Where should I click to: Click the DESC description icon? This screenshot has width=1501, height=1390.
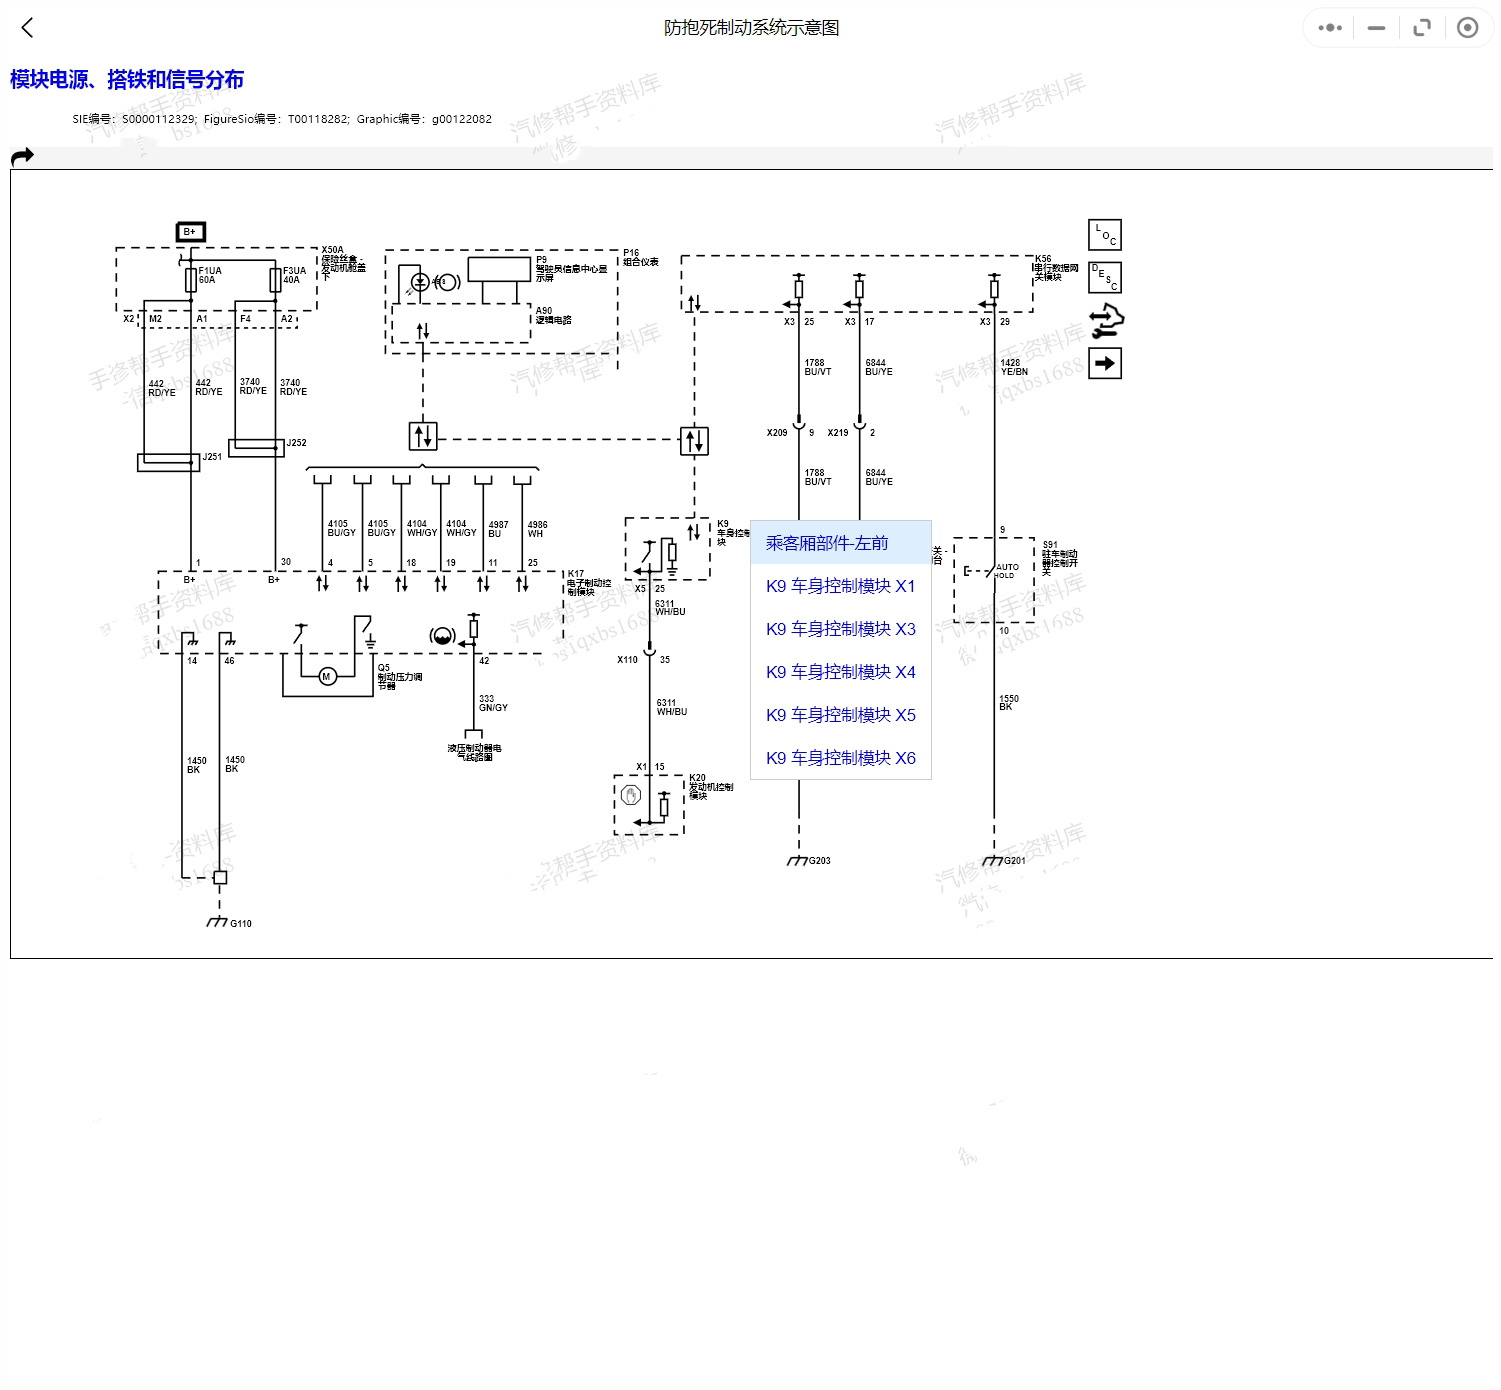click(x=1104, y=277)
